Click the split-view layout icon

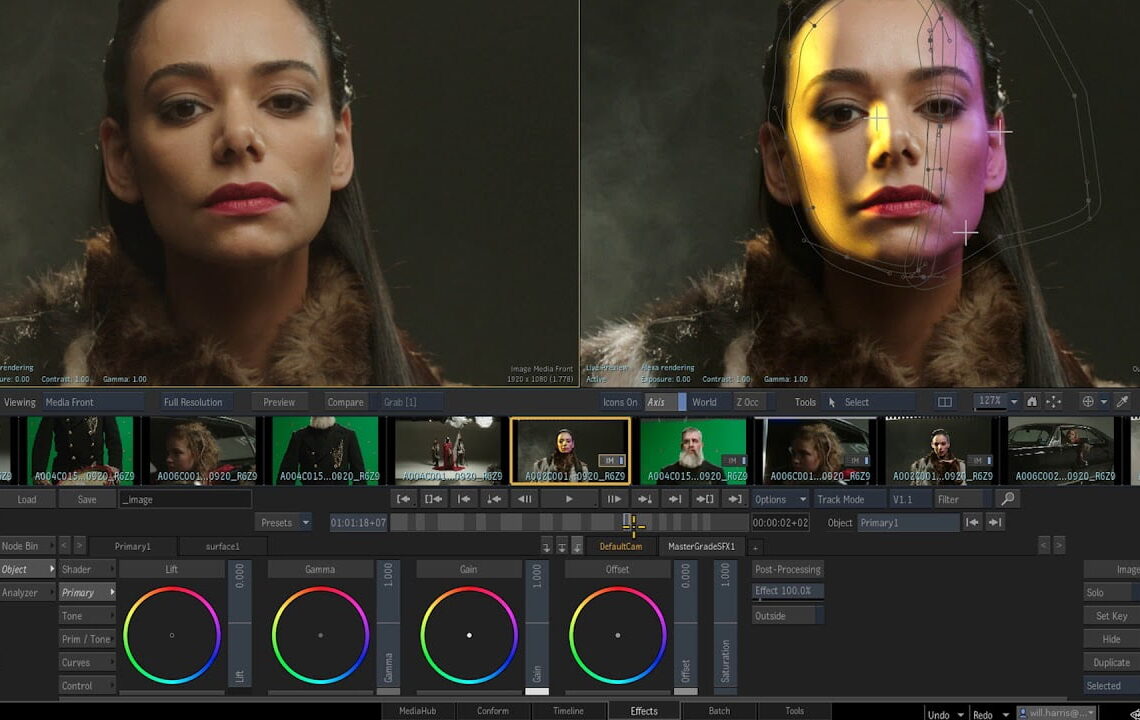tap(945, 402)
